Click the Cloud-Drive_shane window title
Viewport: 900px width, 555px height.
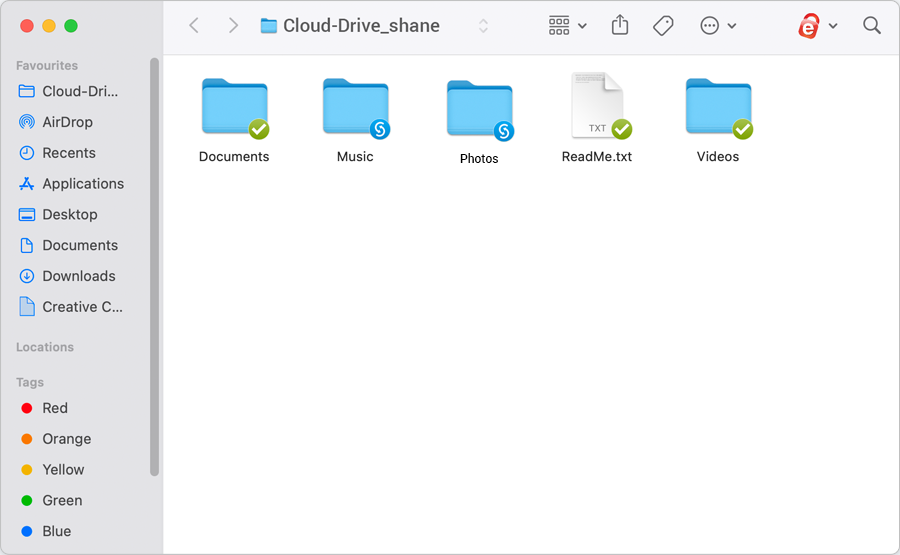pyautogui.click(x=362, y=26)
